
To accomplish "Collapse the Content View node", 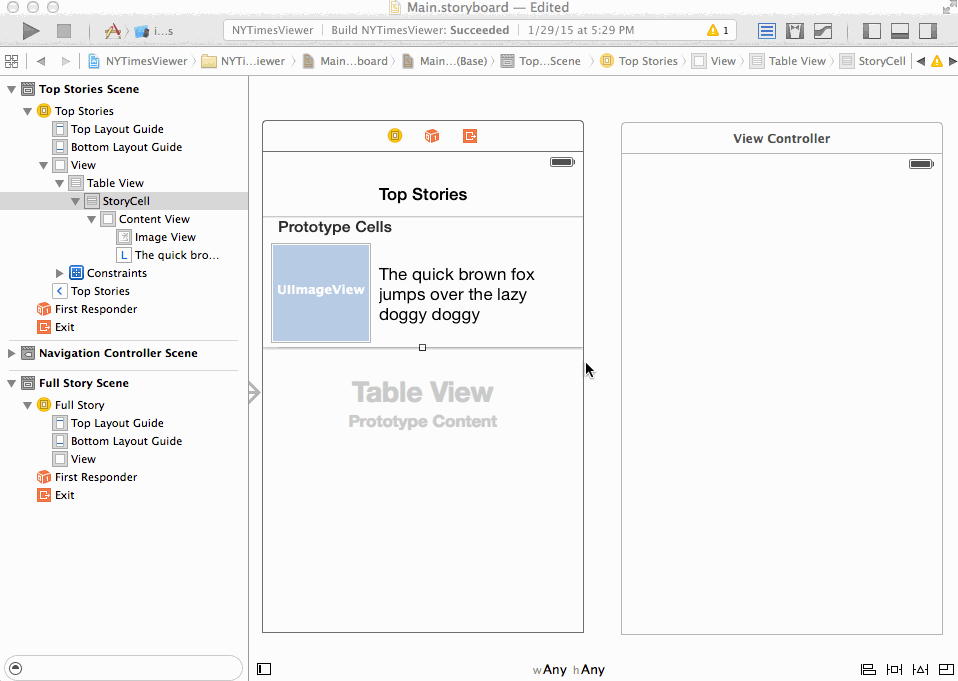I will [91, 219].
